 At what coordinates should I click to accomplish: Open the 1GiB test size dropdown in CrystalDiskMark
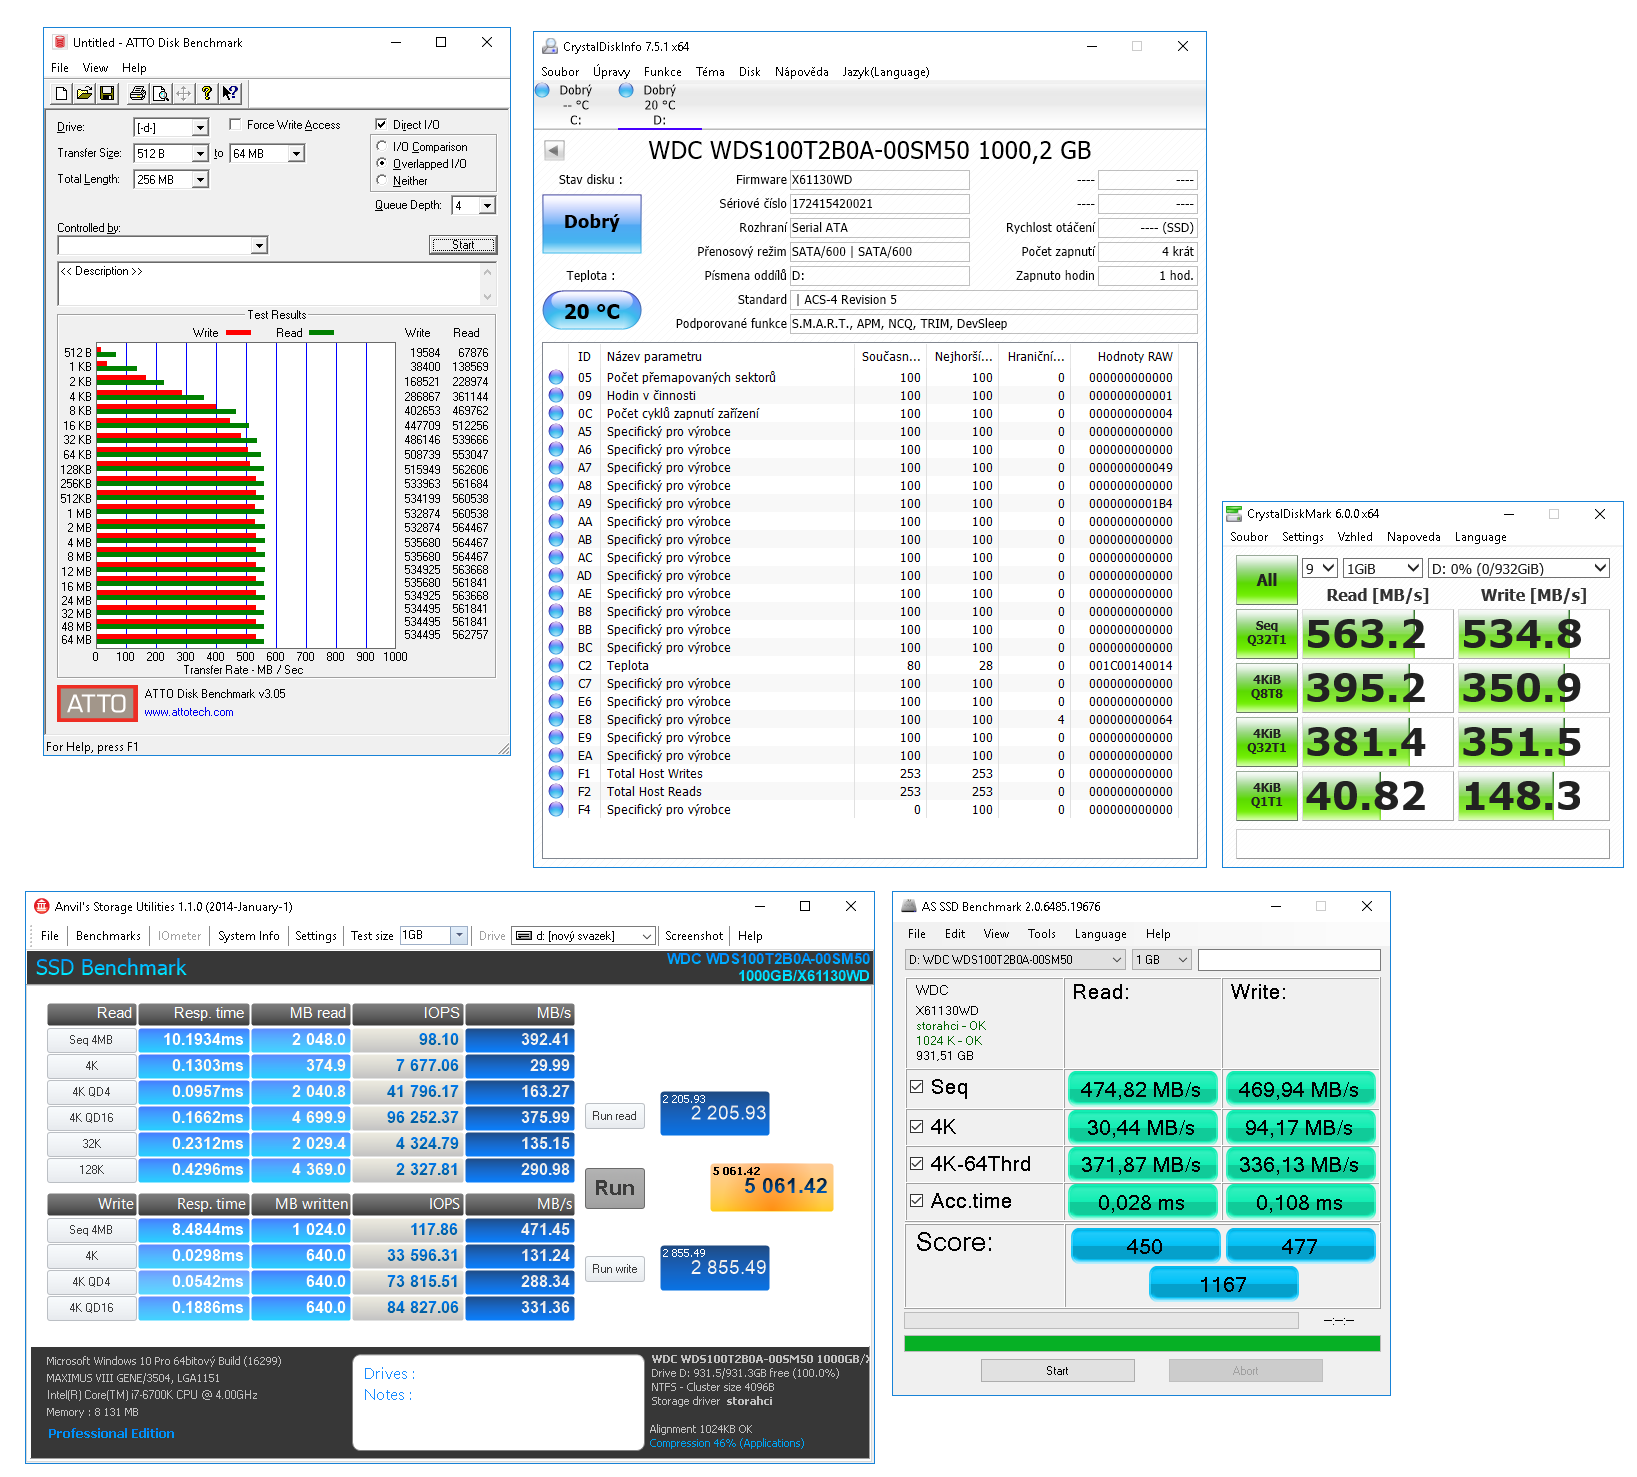[x=1383, y=568]
